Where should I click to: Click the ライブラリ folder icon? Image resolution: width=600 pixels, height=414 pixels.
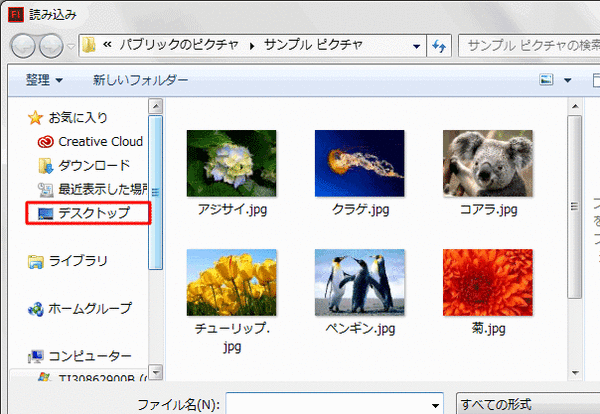coord(36,262)
